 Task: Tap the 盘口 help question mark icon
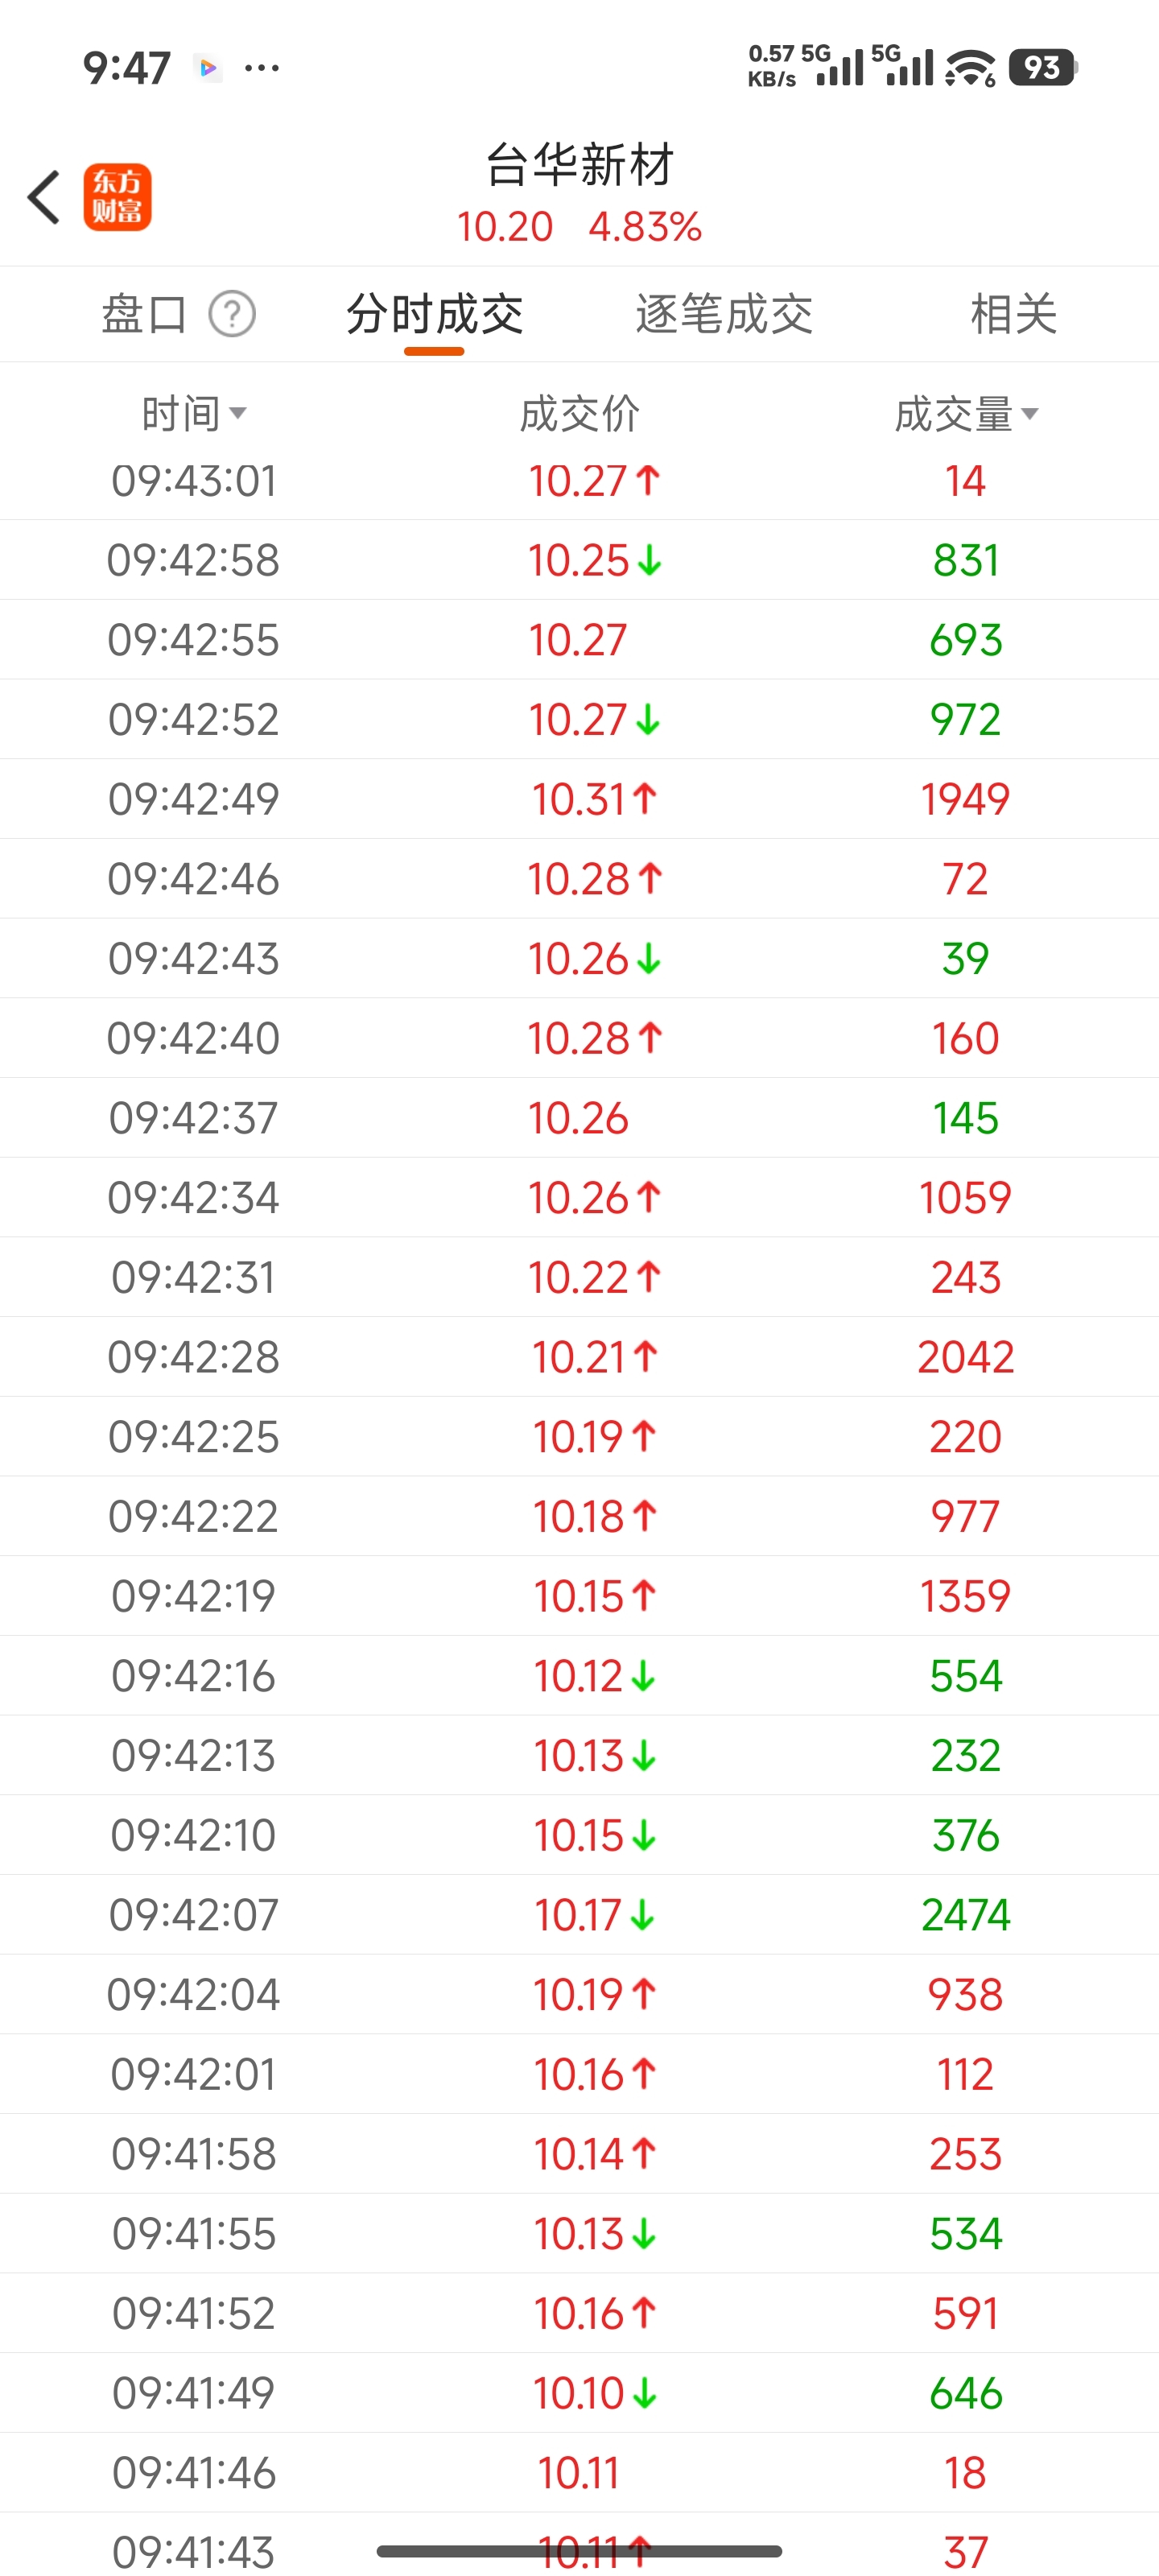[232, 314]
